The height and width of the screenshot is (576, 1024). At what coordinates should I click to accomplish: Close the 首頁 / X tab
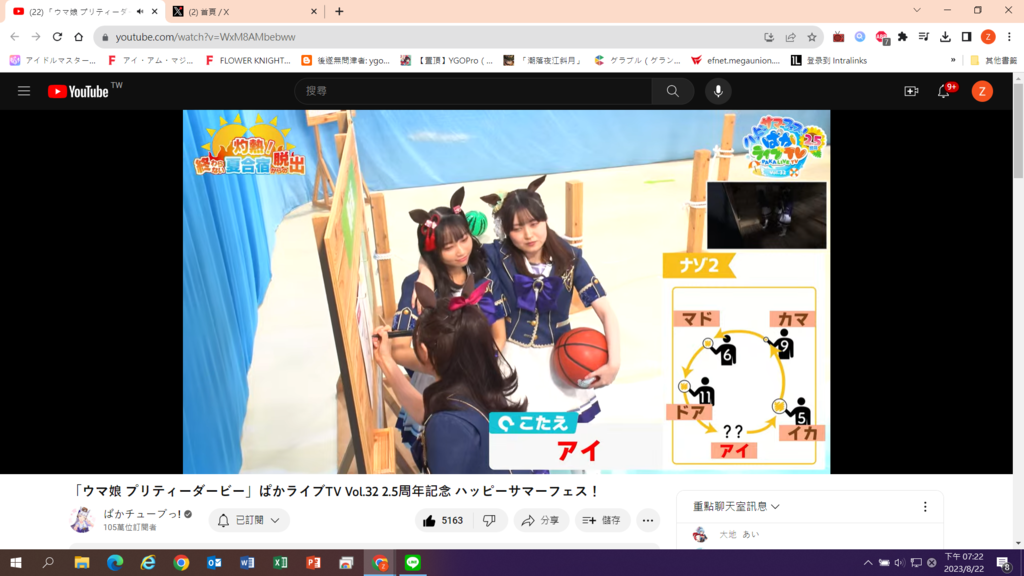pos(313,12)
